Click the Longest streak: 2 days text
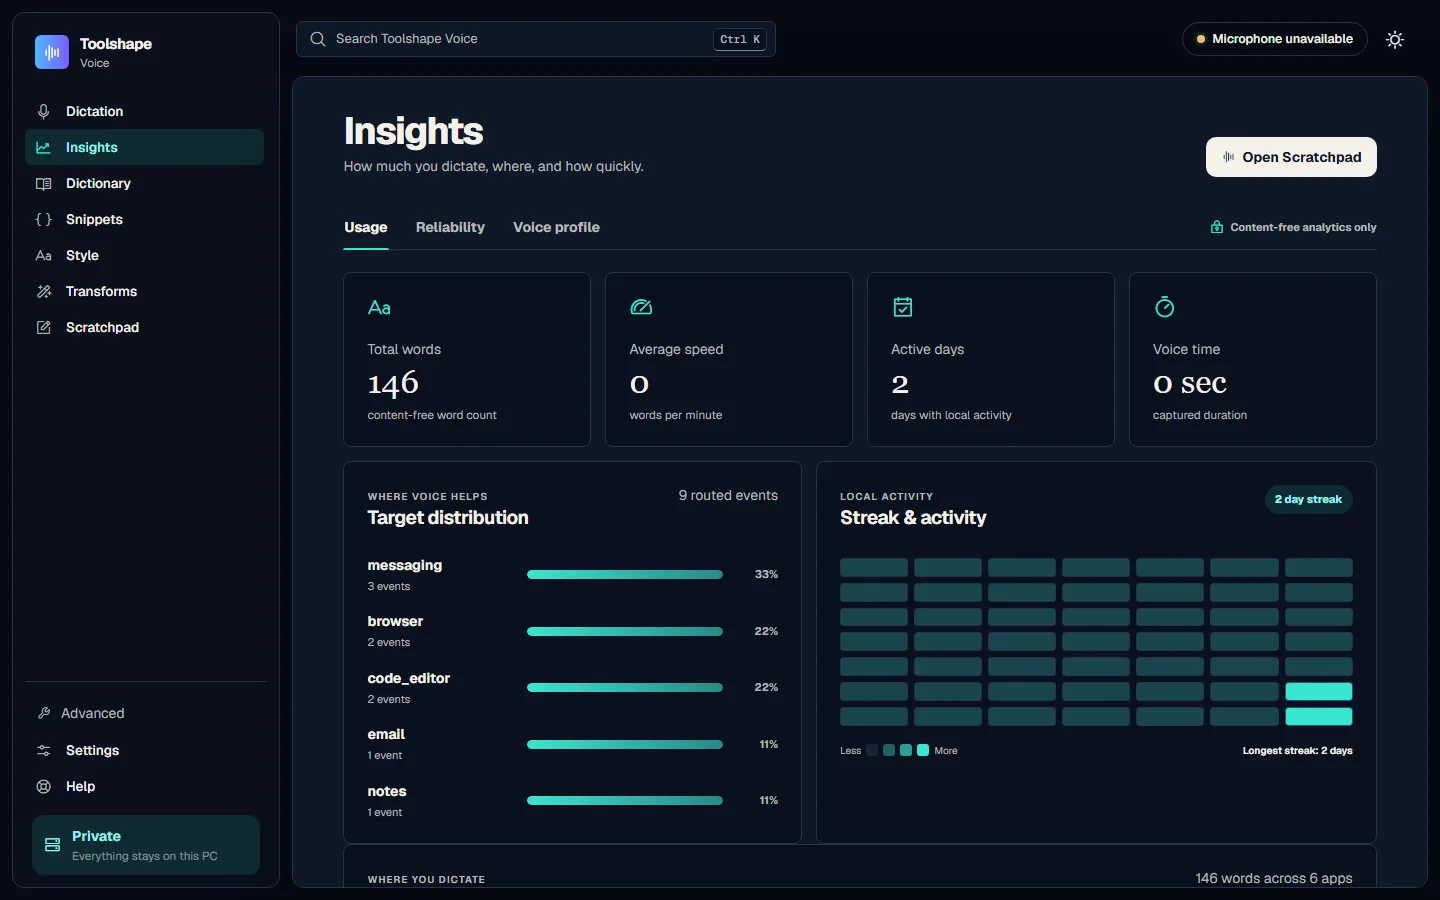 [1297, 750]
